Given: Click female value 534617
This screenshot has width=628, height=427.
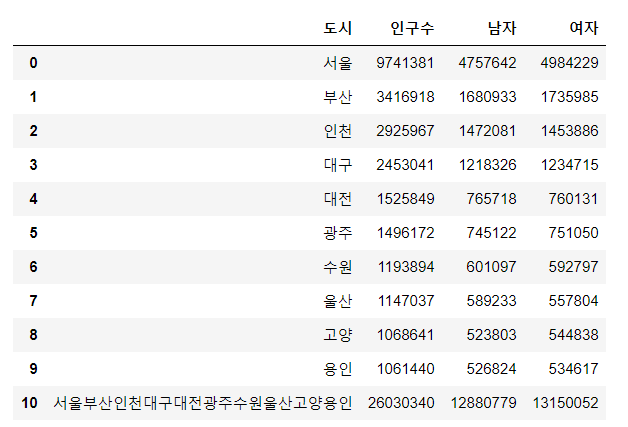Looking at the screenshot, I should point(573,369).
